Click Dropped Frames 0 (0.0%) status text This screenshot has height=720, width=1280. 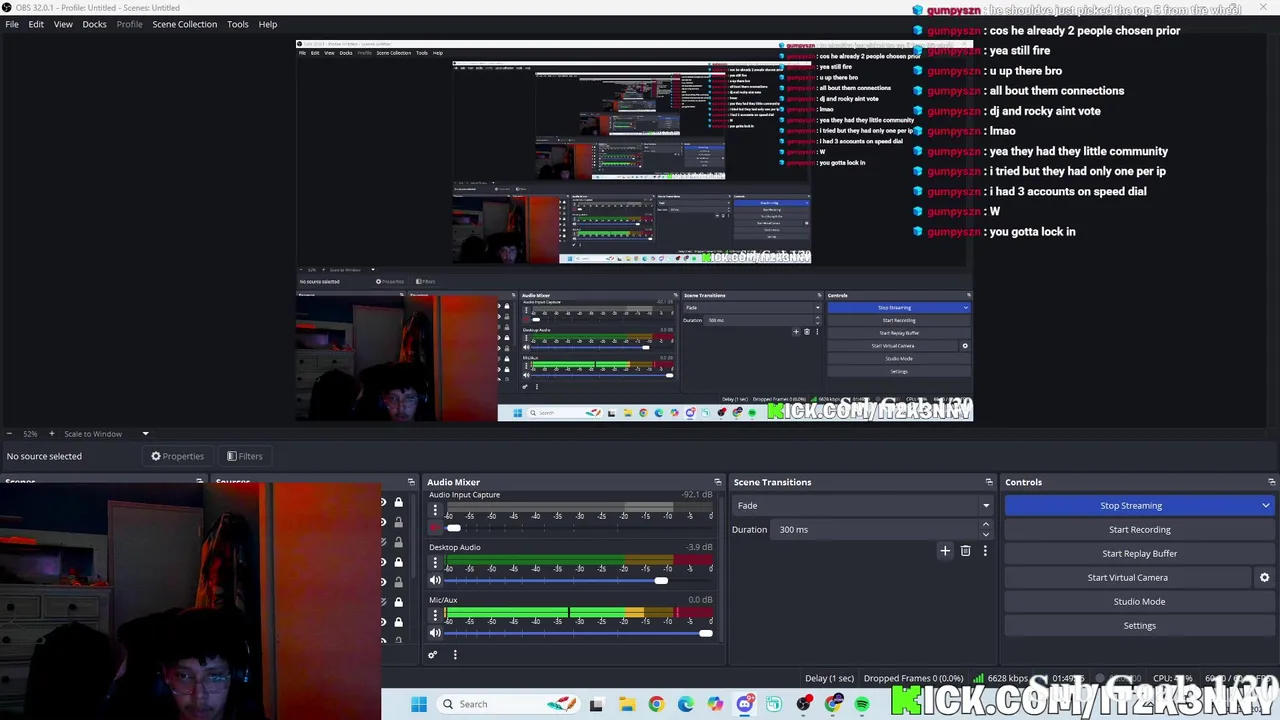click(913, 678)
